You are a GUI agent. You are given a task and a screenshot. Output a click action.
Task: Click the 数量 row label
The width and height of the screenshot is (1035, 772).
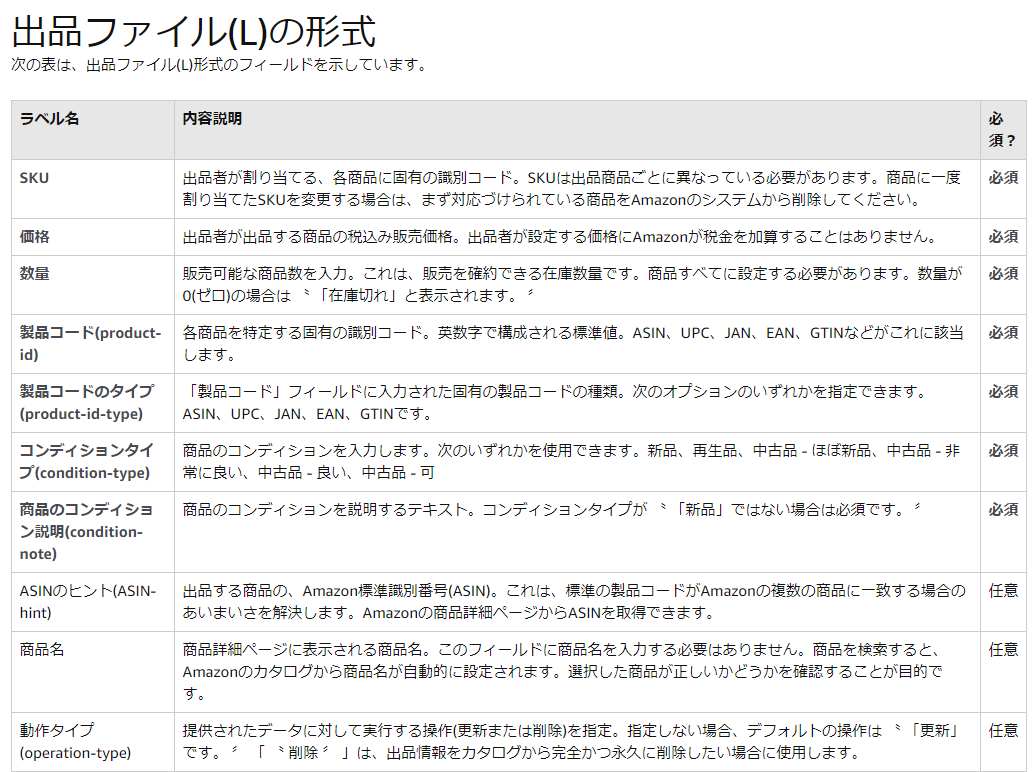[35, 273]
